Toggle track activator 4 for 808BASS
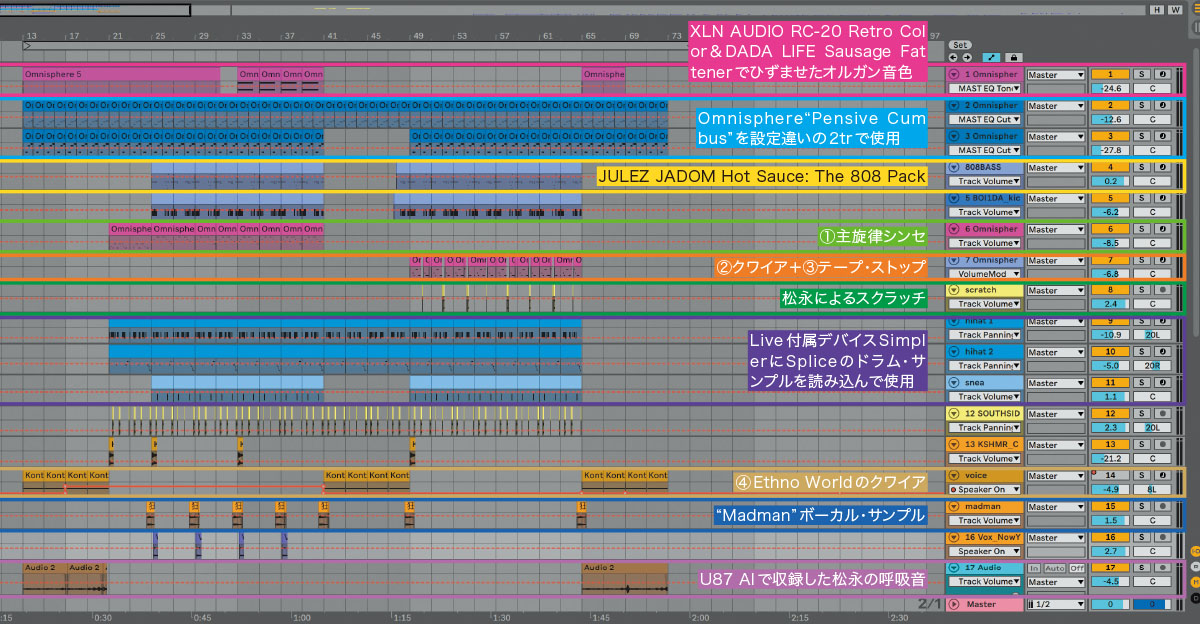Viewport: 1200px width, 624px height. [x=1110, y=167]
